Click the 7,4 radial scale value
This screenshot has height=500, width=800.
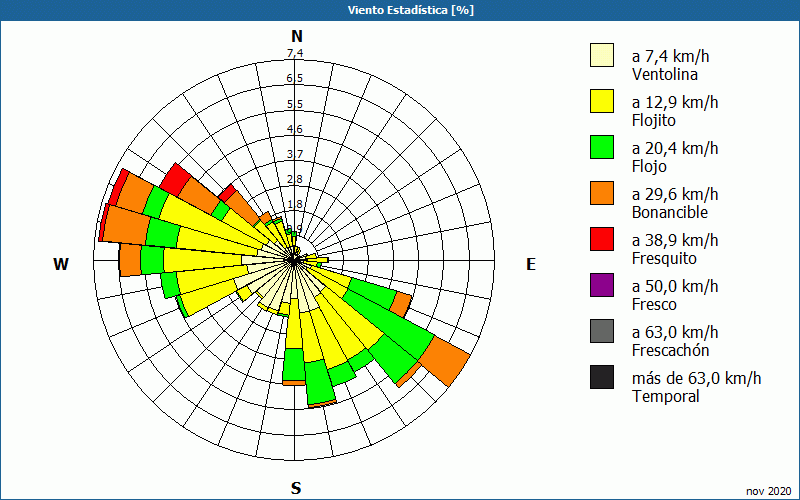[295, 53]
